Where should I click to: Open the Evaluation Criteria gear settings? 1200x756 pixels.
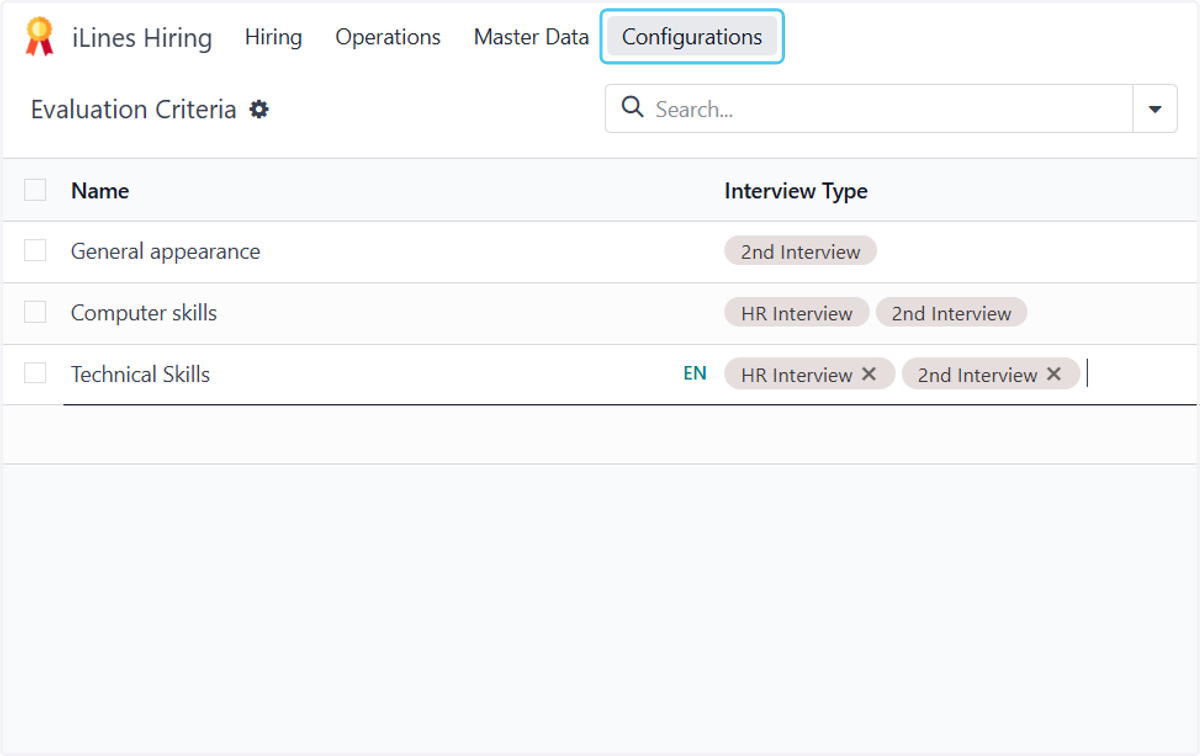tap(259, 109)
